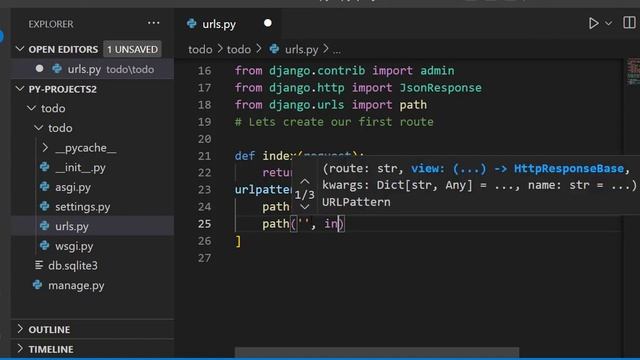Click the 'Lets create our first route' comment

334,122
